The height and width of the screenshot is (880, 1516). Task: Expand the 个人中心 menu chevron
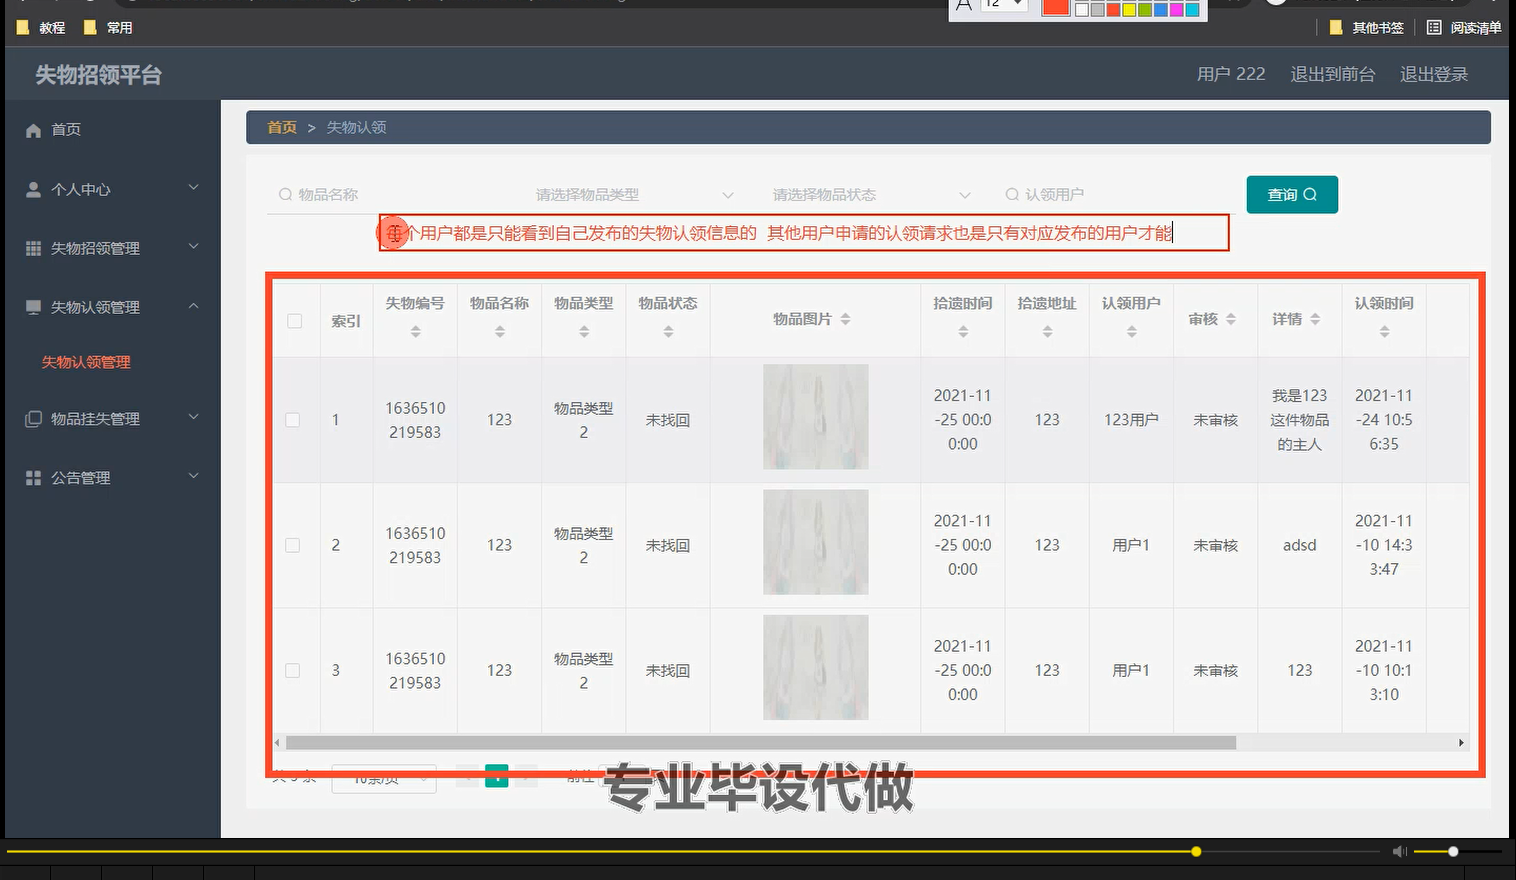click(x=194, y=187)
